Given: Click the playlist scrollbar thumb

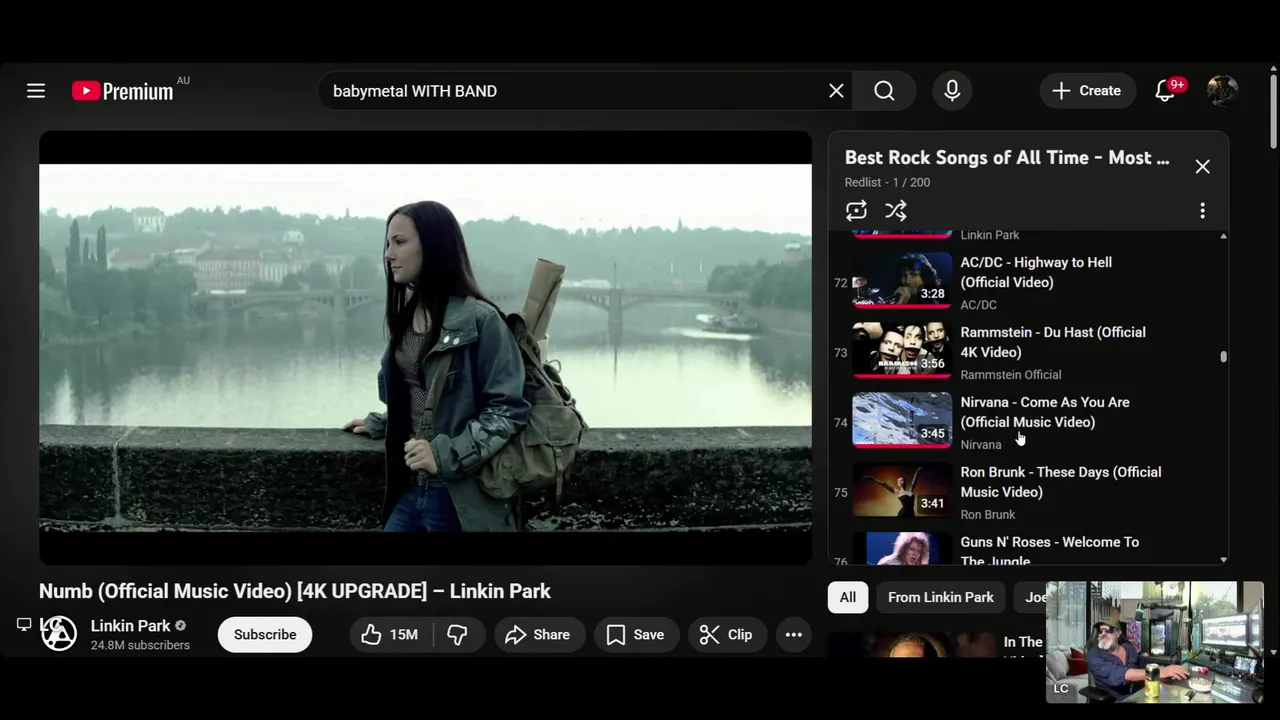Looking at the screenshot, I should [x=1223, y=356].
